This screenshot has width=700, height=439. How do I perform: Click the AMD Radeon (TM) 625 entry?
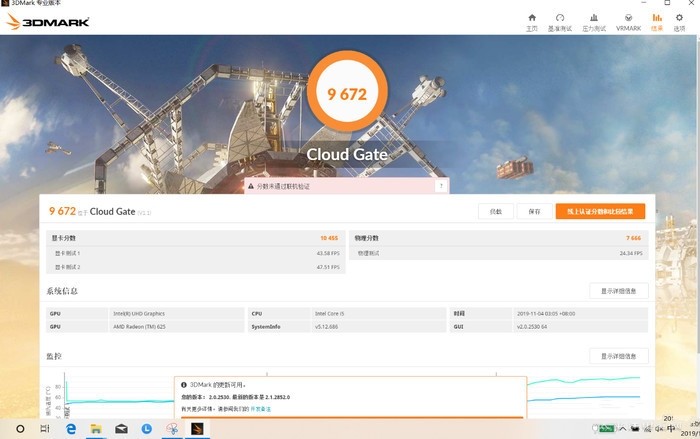tap(139, 326)
